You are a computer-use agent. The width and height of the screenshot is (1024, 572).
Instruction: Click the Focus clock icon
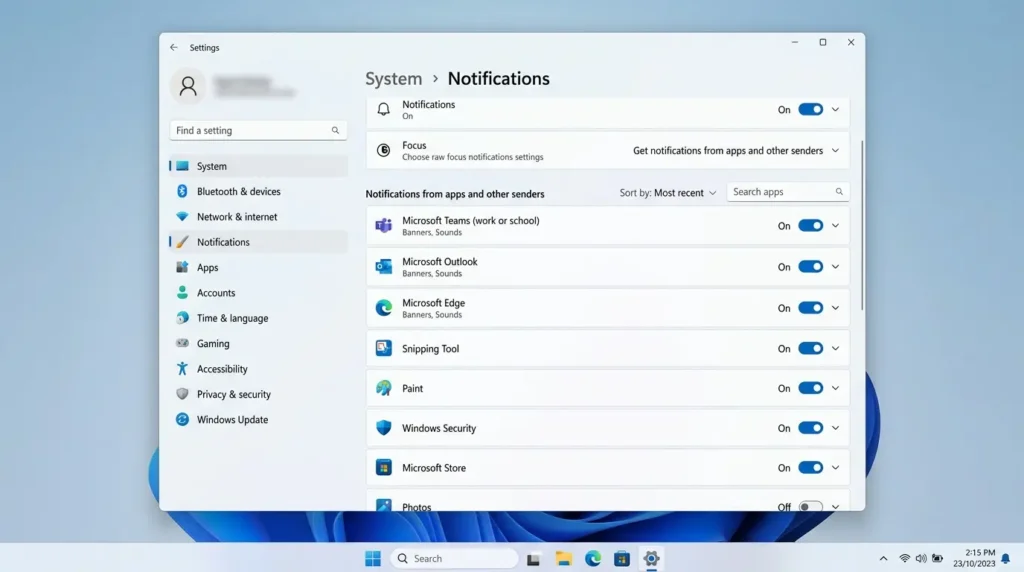tap(383, 150)
